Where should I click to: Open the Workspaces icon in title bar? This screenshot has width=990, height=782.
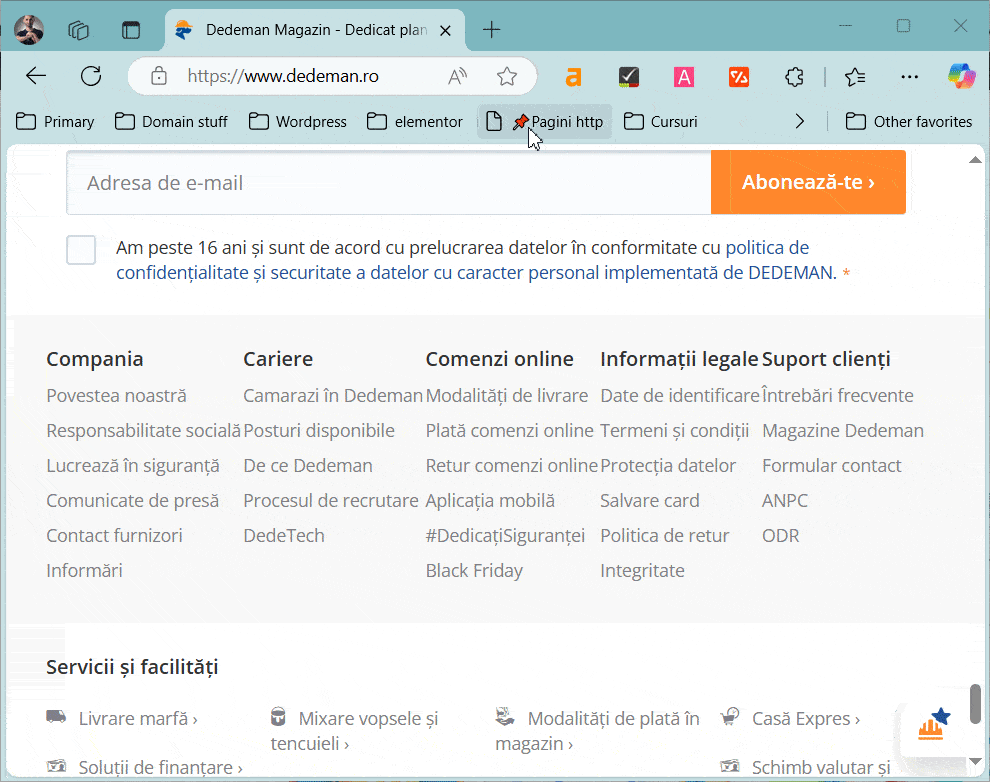tap(79, 30)
